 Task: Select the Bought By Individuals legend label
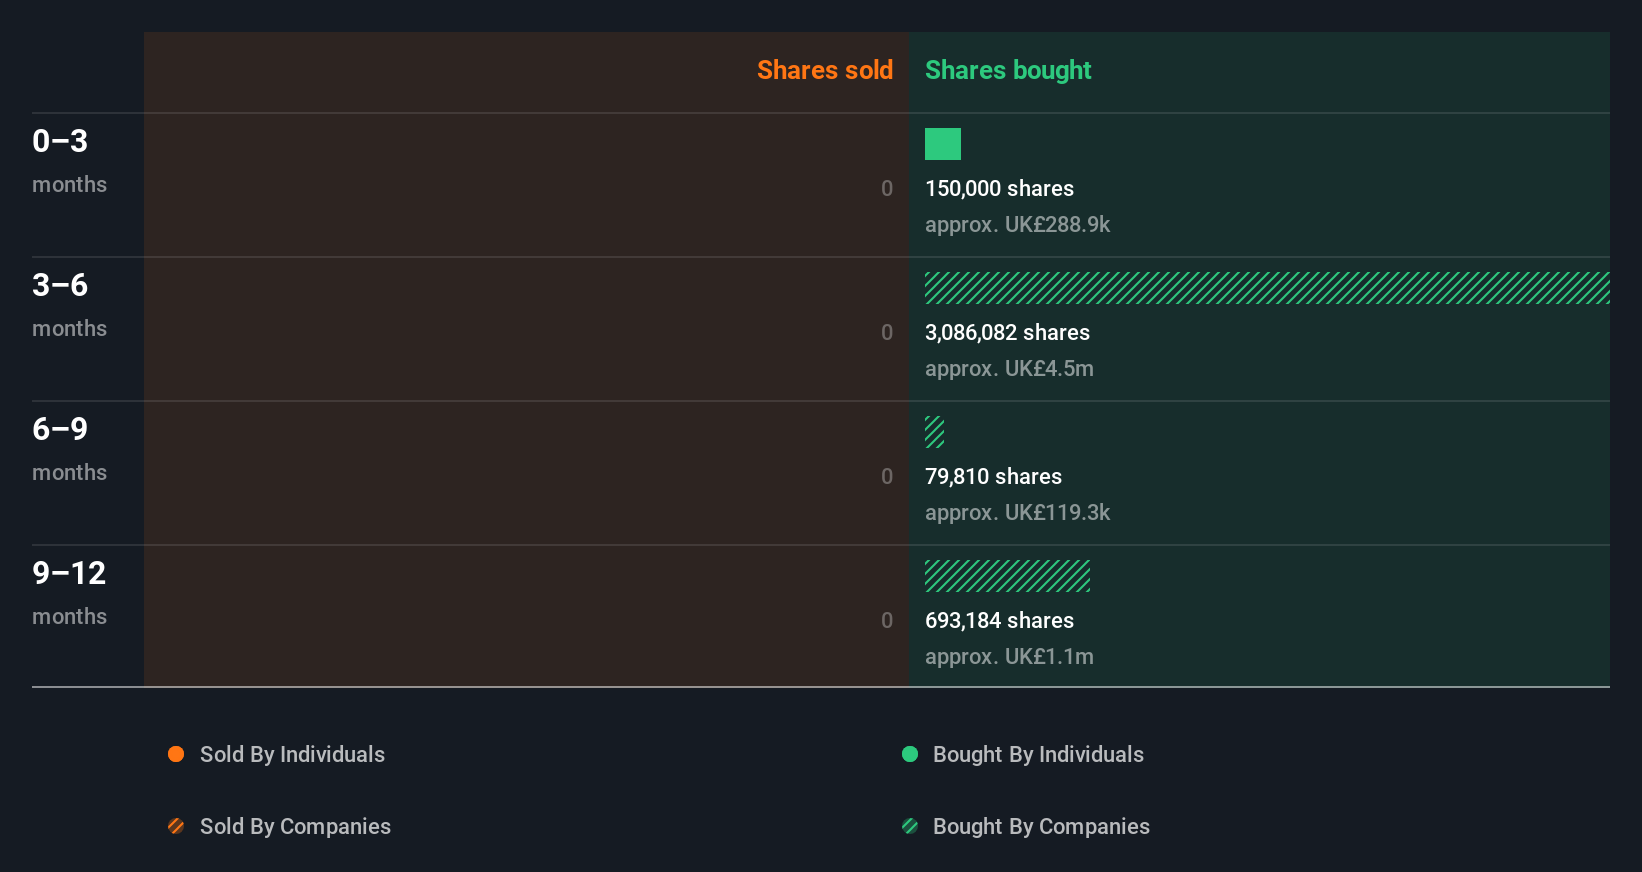pyautogui.click(x=1038, y=754)
